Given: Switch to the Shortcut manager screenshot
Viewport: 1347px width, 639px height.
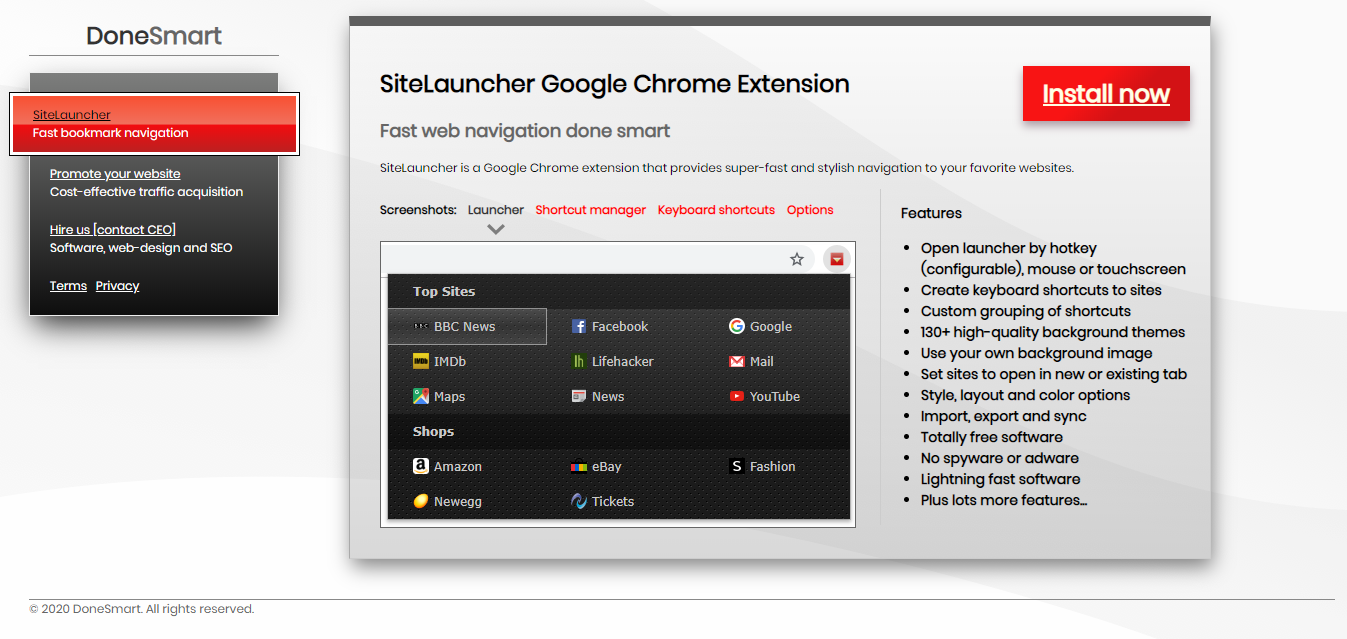Looking at the screenshot, I should (590, 210).
